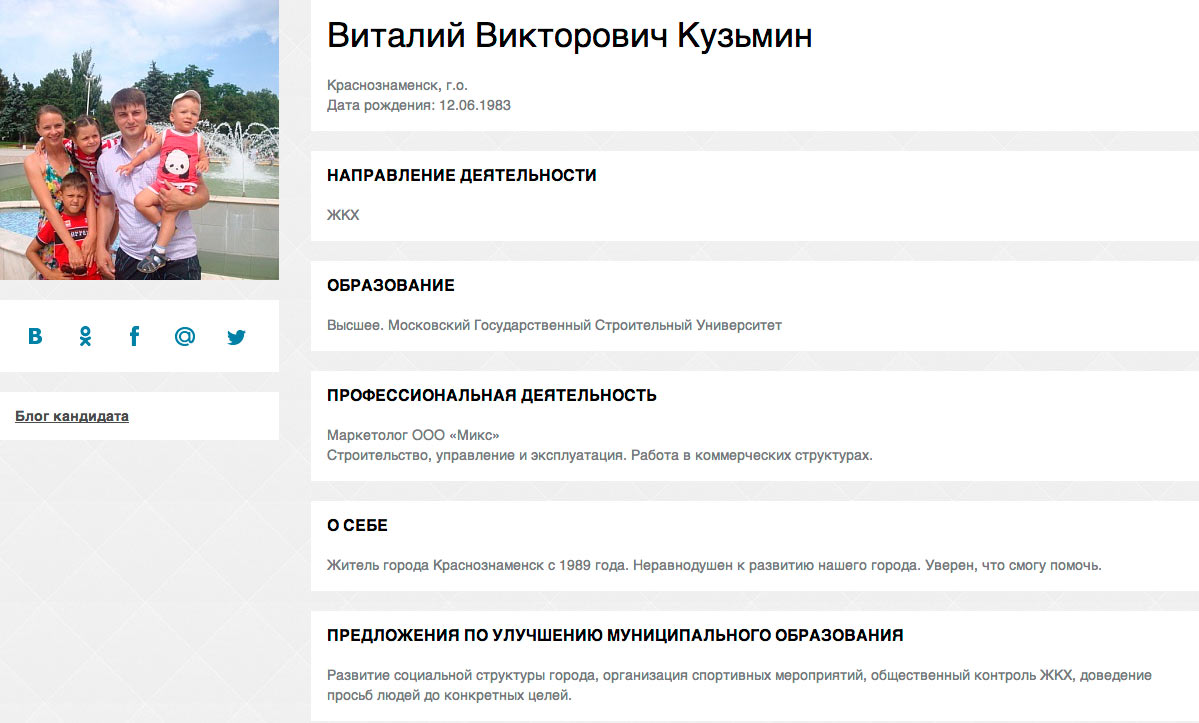
Task: Open the Twitter bird icon
Action: 236,337
